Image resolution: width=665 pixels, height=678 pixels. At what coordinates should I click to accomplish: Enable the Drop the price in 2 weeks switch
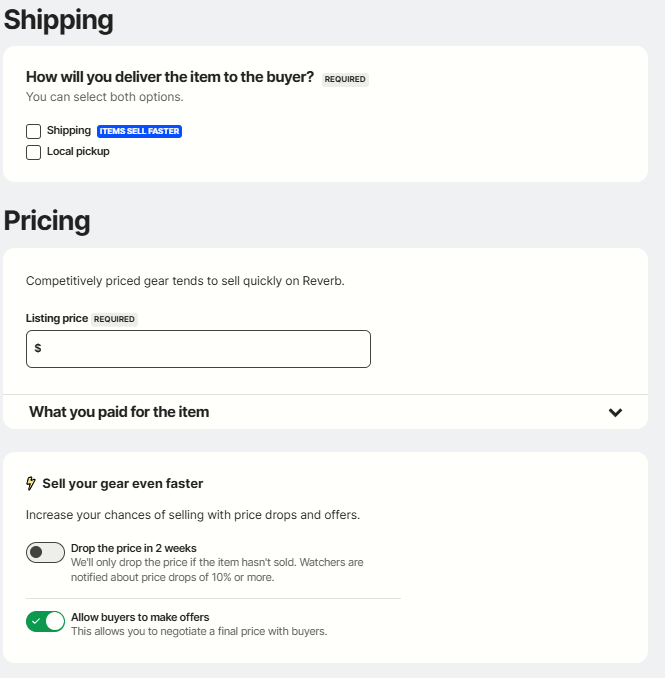pos(45,552)
